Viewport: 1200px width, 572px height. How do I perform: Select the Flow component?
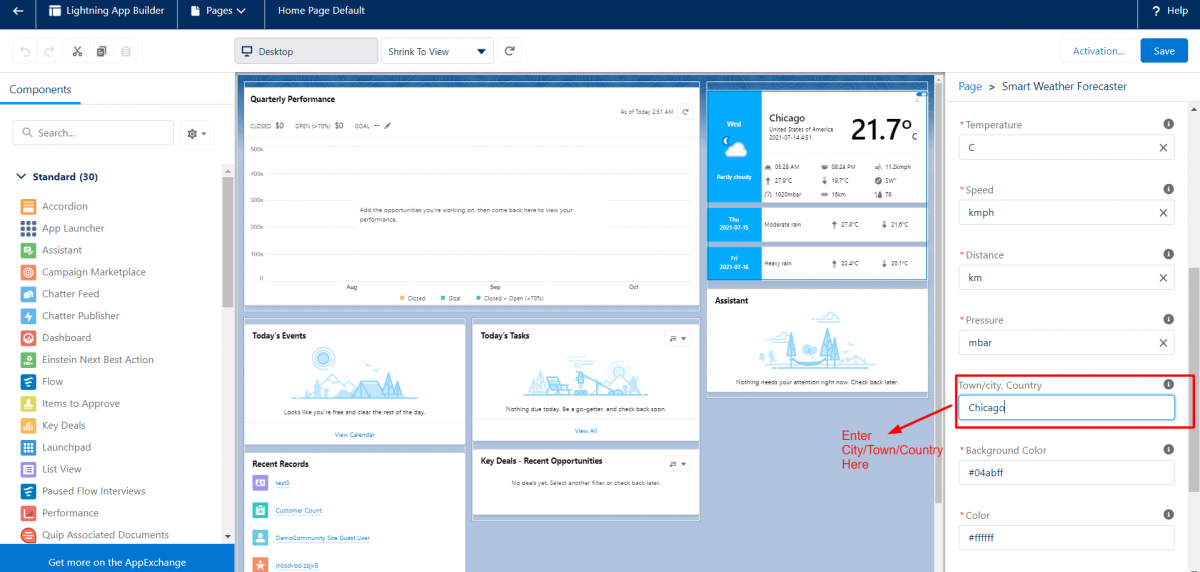click(42, 382)
